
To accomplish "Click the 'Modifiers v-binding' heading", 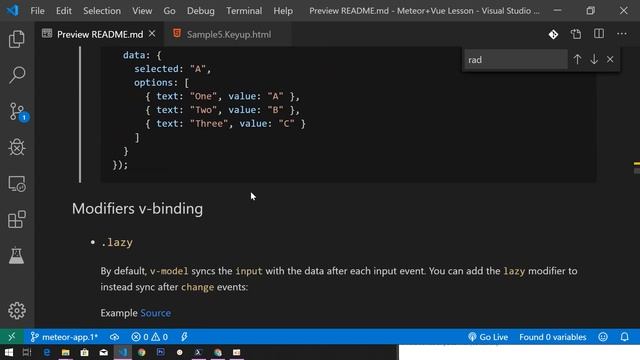I will click(x=137, y=209).
